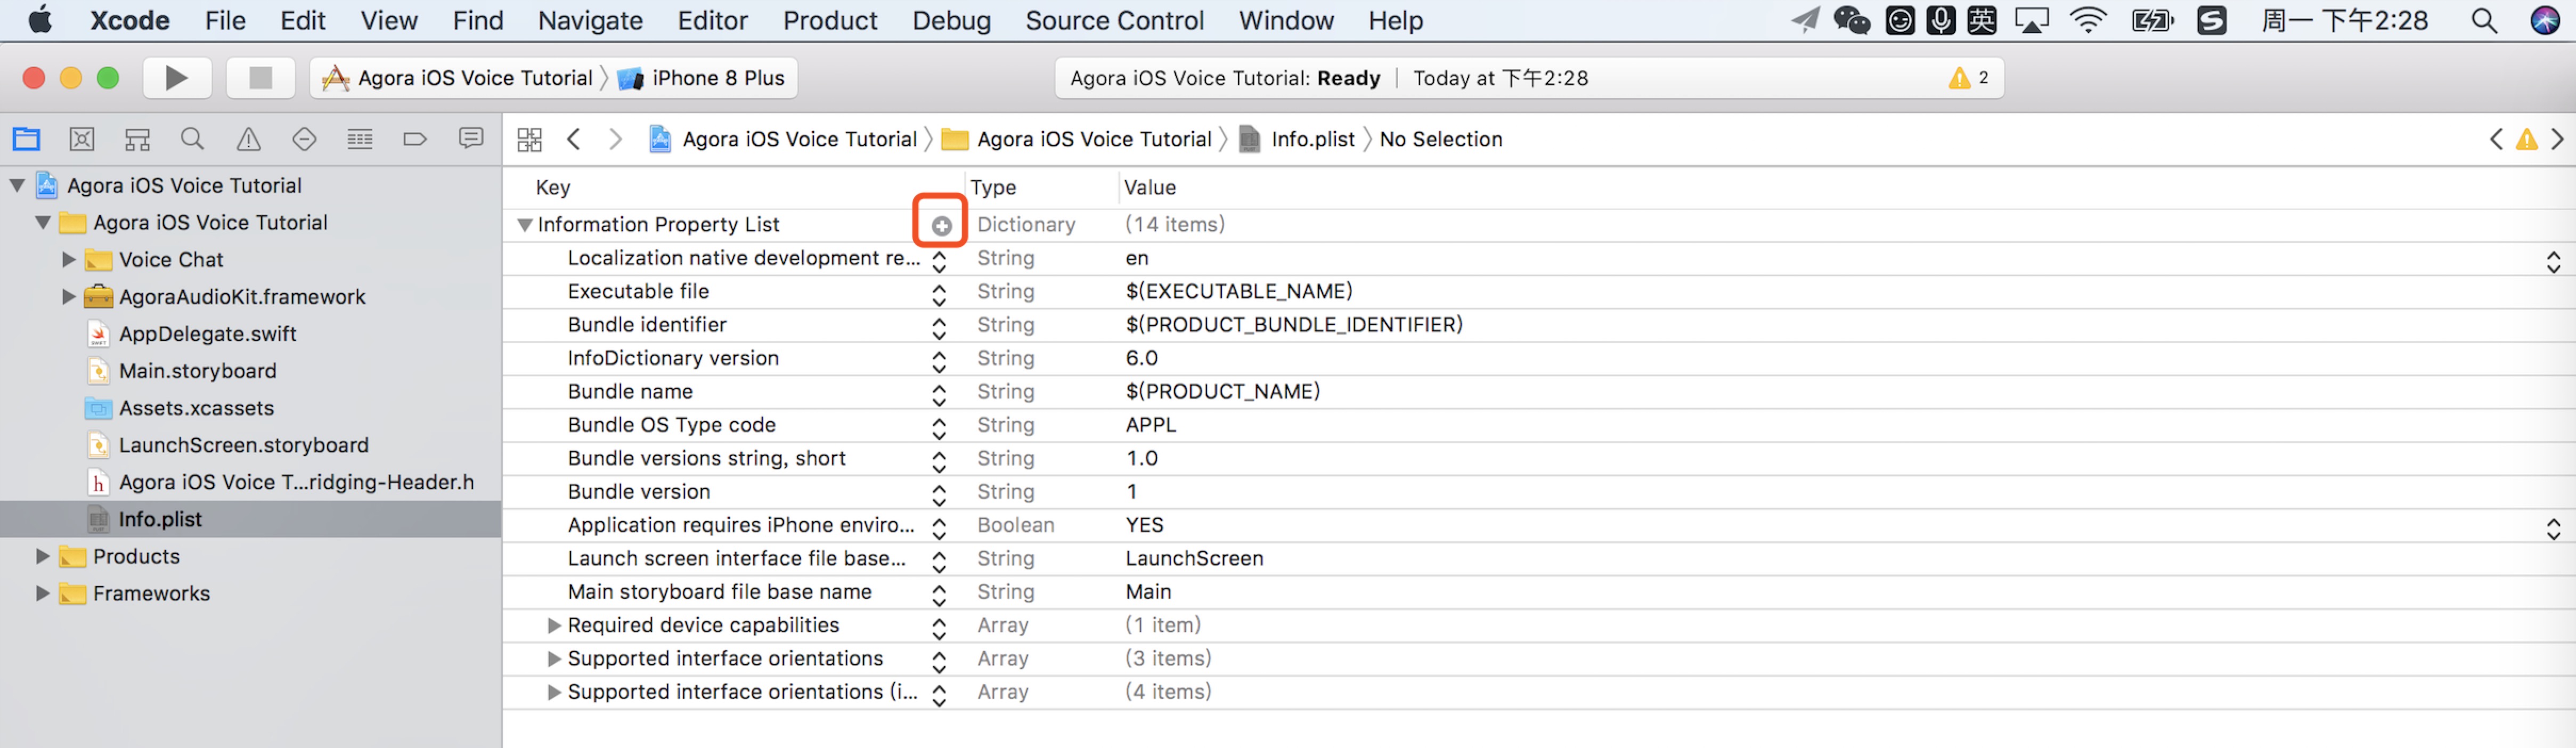The width and height of the screenshot is (2576, 748).
Task: Select Assets.xcassets in navigator
Action: tap(196, 407)
